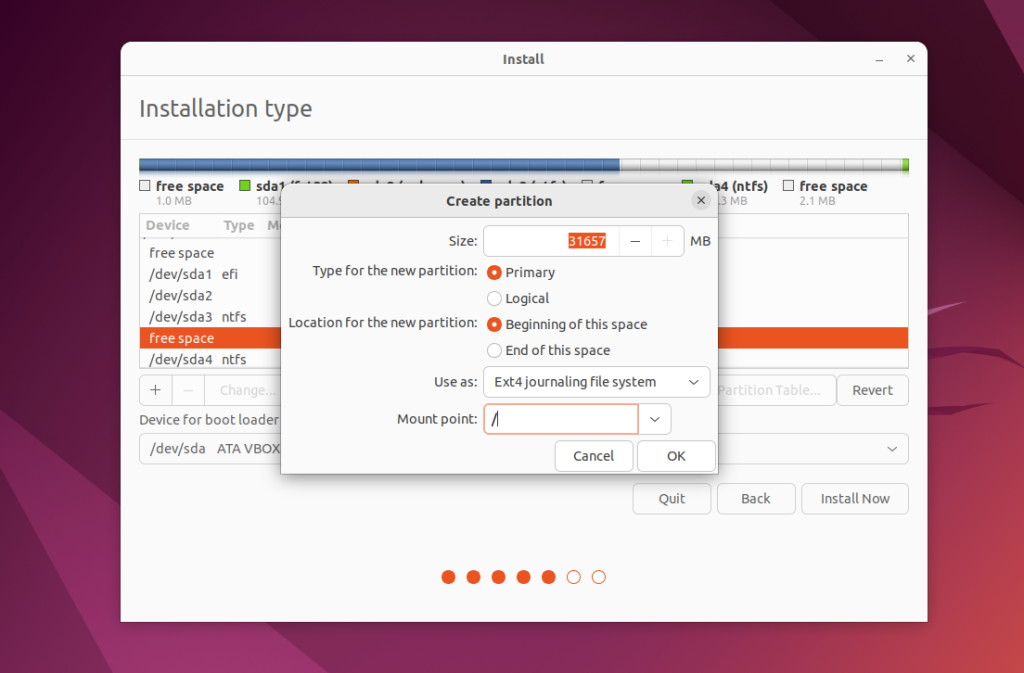
Task: Select the /dev/sda3 ntfs row
Action: (210, 317)
